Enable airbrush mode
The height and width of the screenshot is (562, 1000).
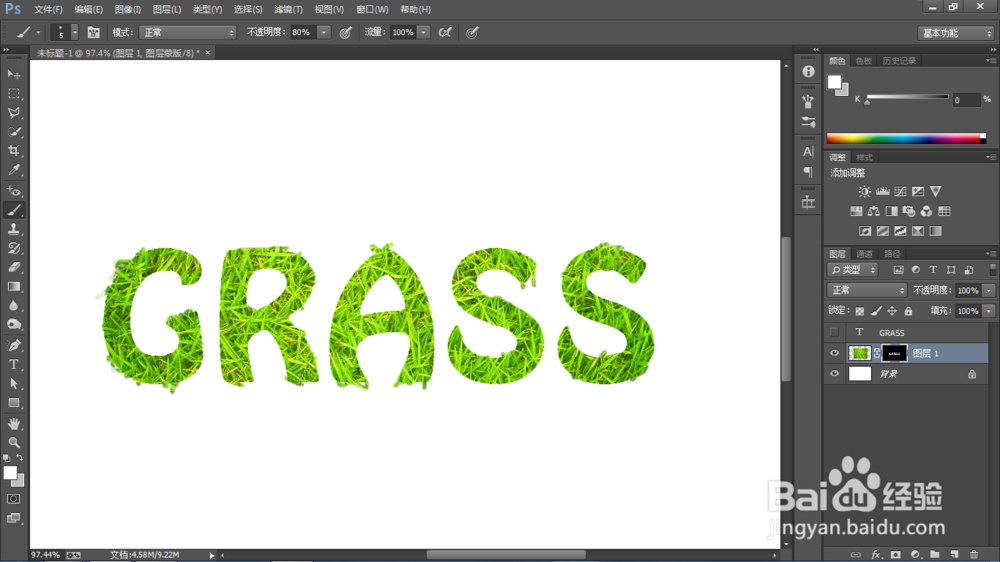tap(445, 33)
